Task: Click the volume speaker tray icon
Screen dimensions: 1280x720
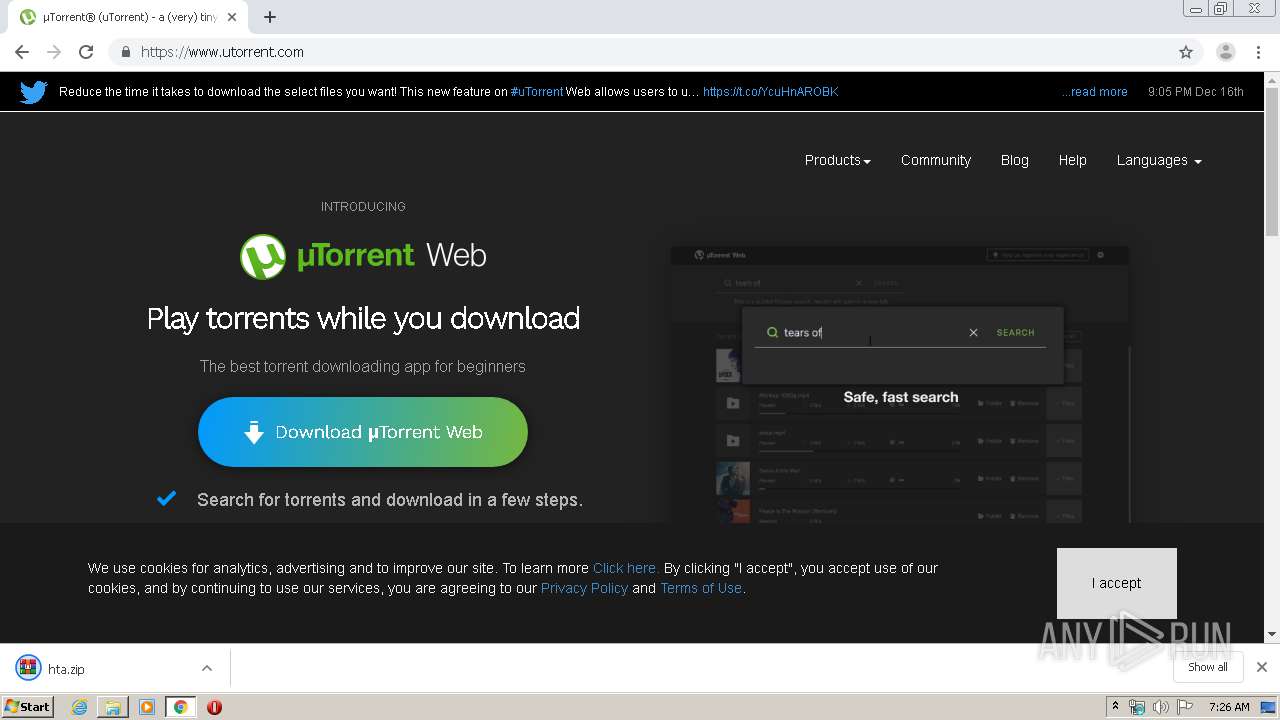Action: 1160,707
